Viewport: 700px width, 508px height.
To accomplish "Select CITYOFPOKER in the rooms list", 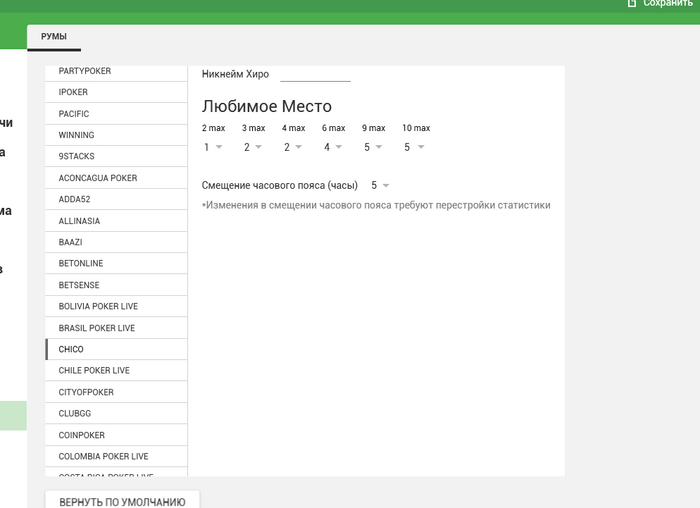I will pyautogui.click(x=116, y=392).
